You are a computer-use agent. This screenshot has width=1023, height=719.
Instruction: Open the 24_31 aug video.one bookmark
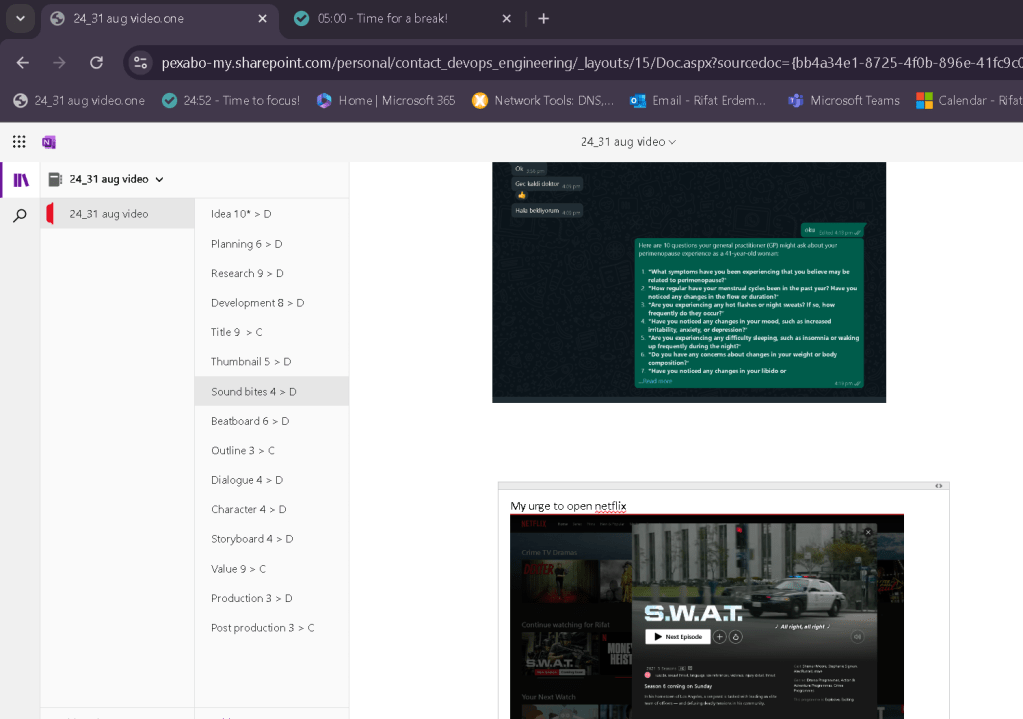(x=79, y=100)
